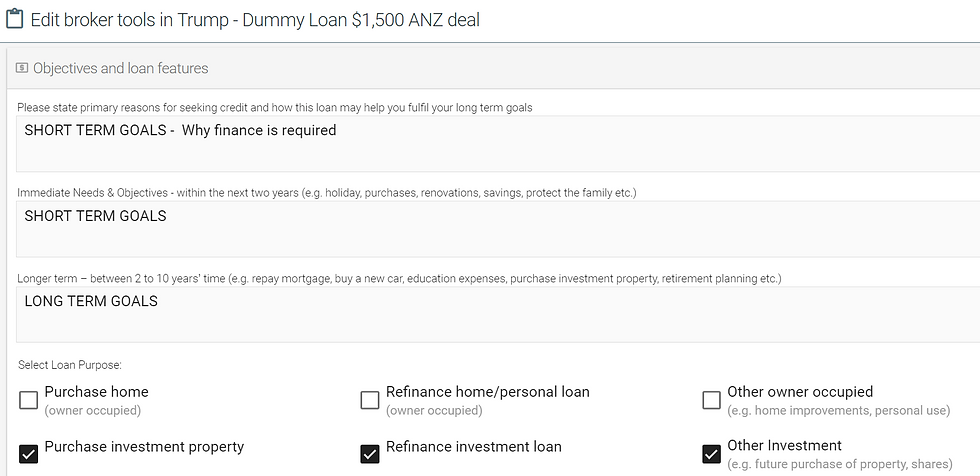Tick the Purchase home checkbox

click(29, 400)
